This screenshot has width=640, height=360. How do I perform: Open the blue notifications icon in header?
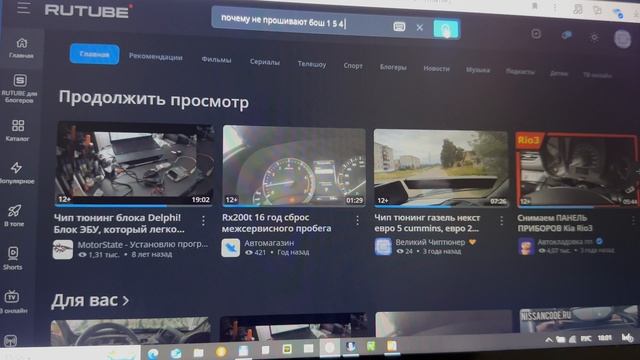click(566, 35)
